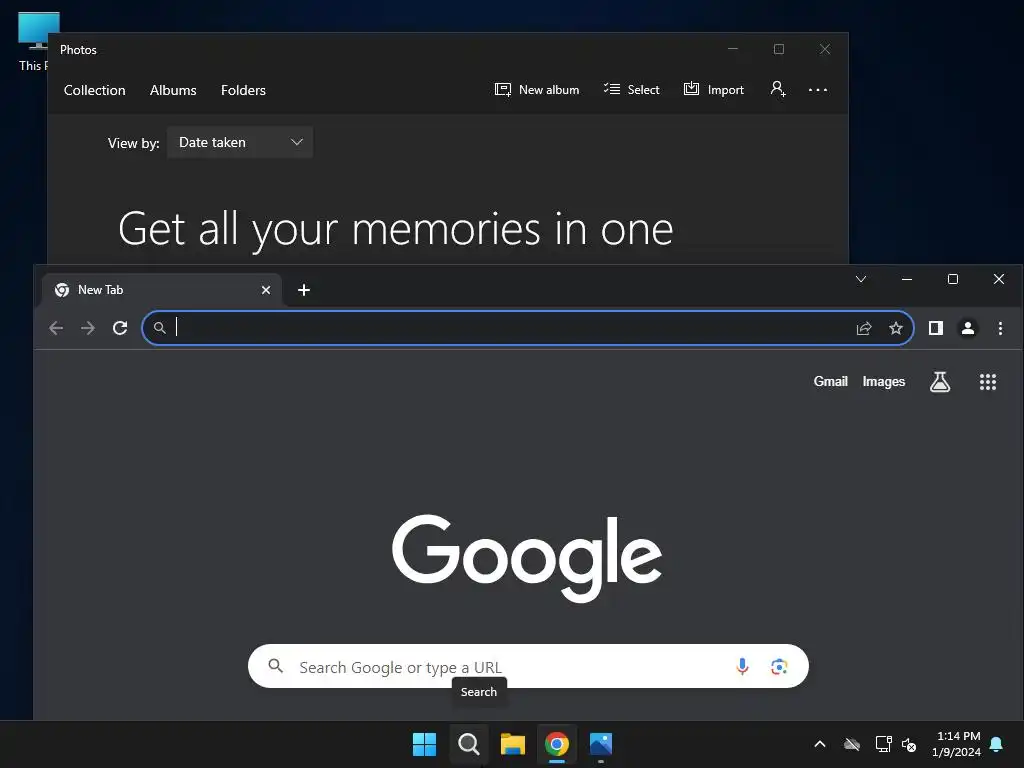
Task: Select the New Tab tab in Chrome
Action: (x=162, y=290)
